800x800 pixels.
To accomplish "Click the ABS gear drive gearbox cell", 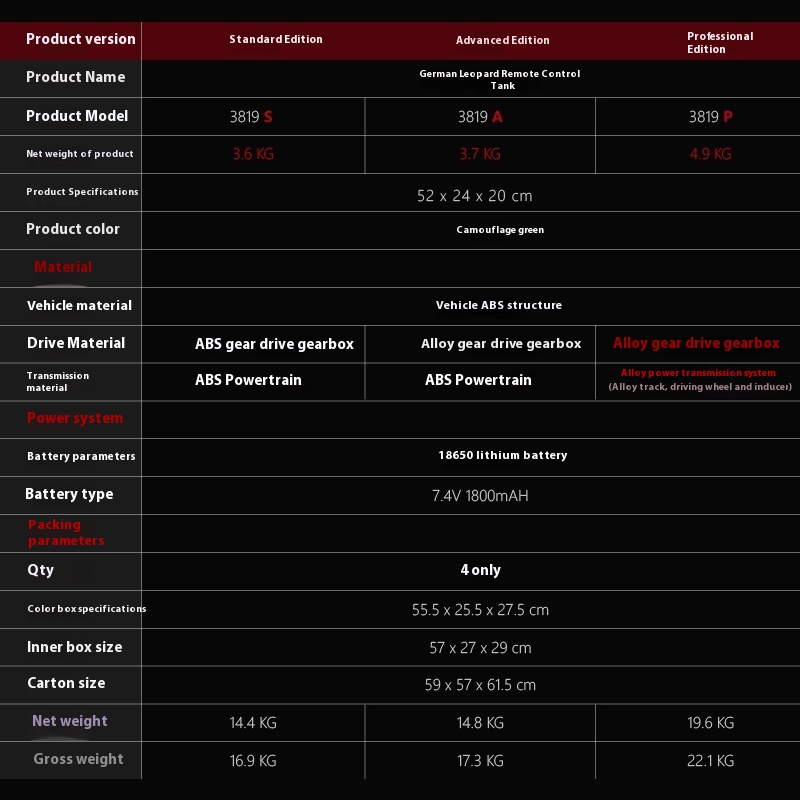I will click(274, 344).
